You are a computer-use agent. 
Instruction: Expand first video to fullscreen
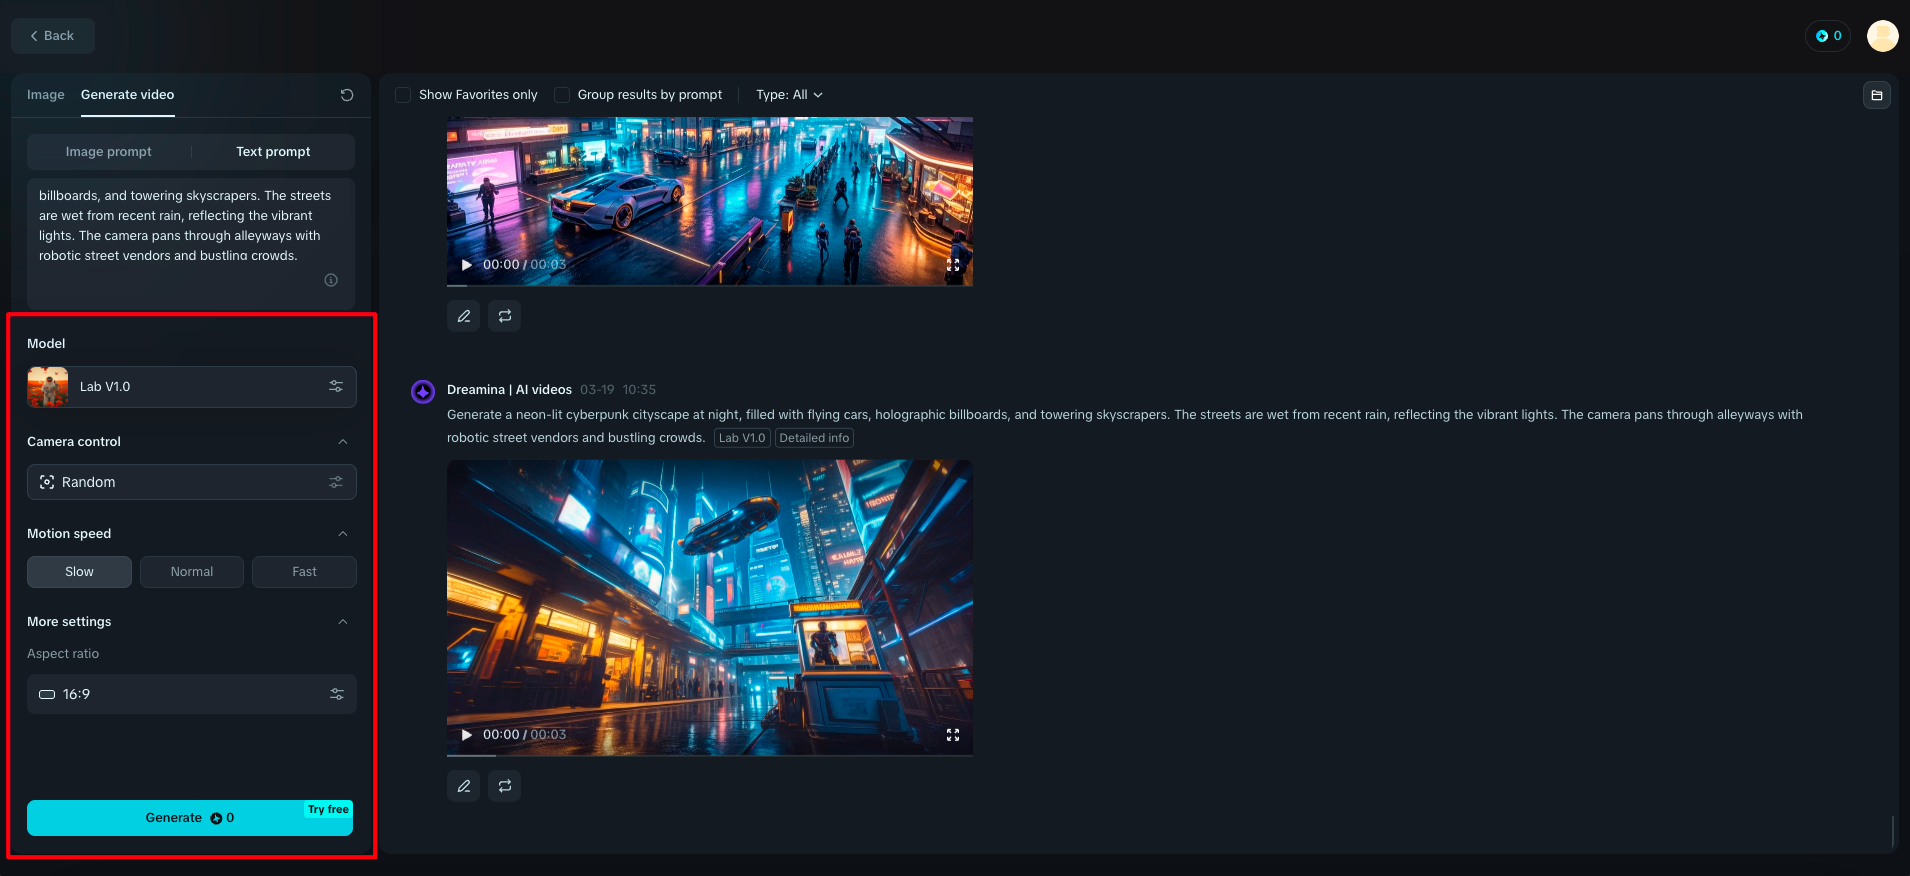953,265
